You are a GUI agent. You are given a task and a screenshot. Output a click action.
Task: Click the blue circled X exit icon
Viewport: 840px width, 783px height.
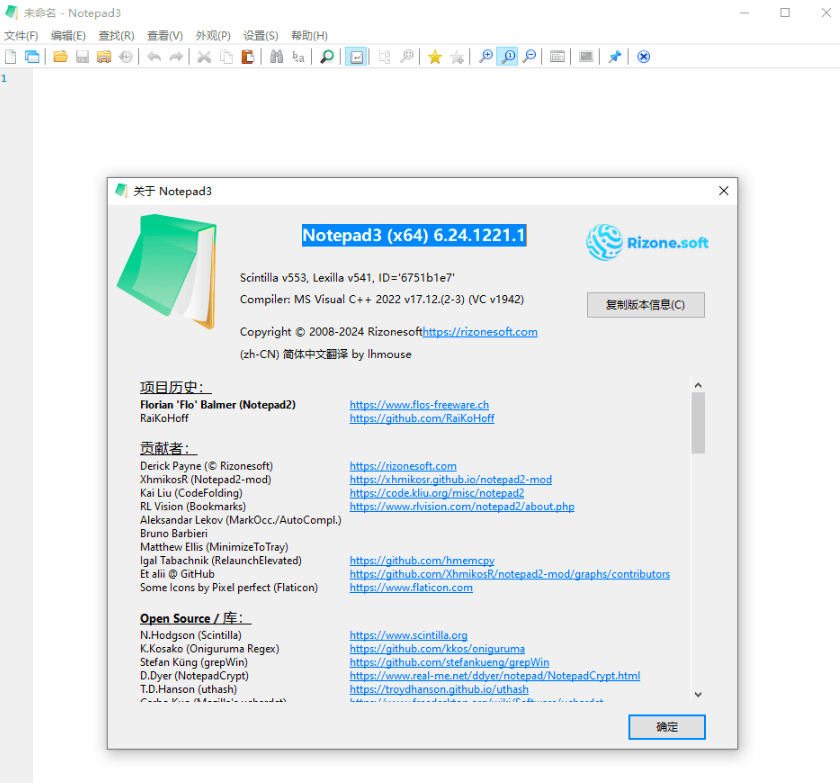643,57
